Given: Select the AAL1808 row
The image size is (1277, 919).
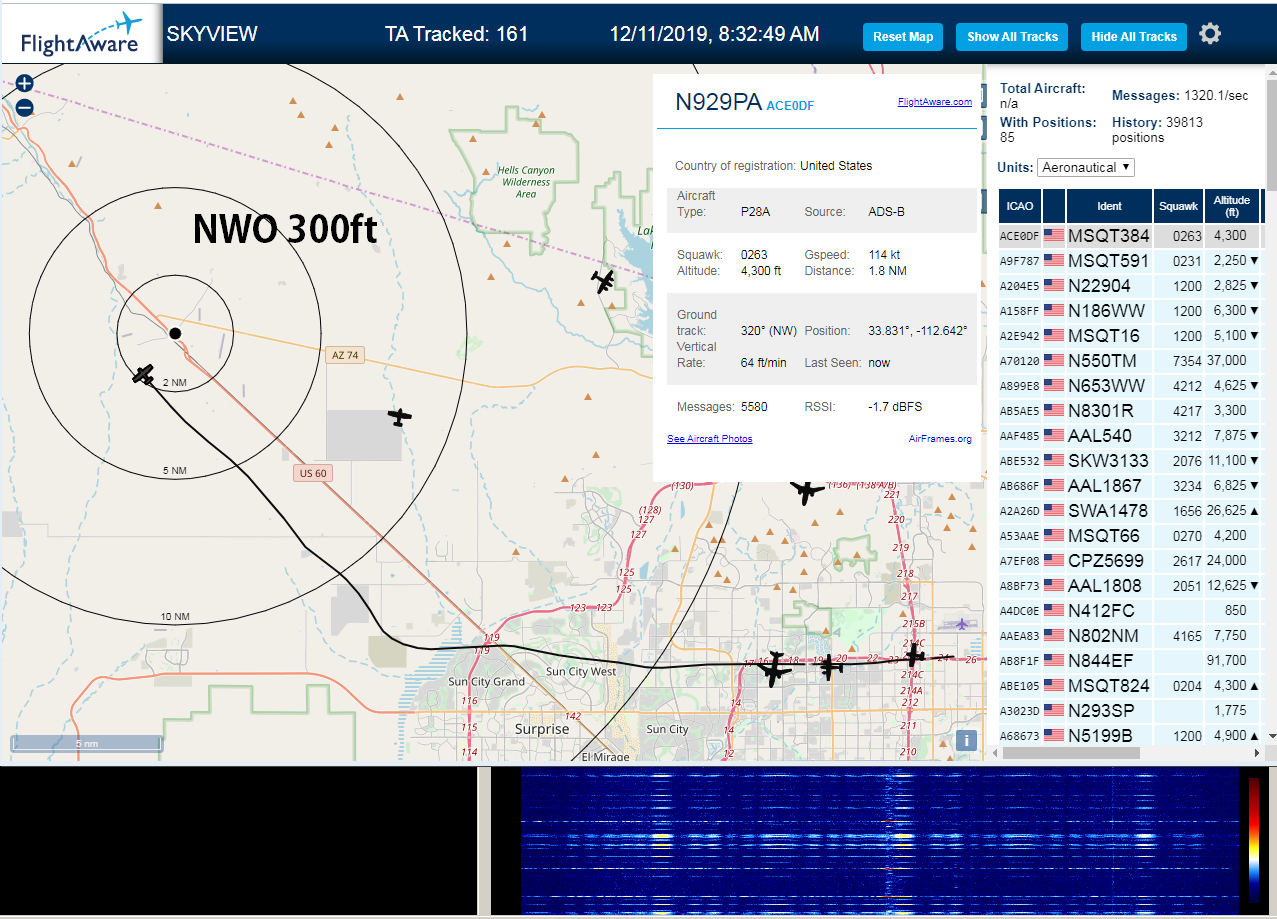Looking at the screenshot, I should [1129, 586].
